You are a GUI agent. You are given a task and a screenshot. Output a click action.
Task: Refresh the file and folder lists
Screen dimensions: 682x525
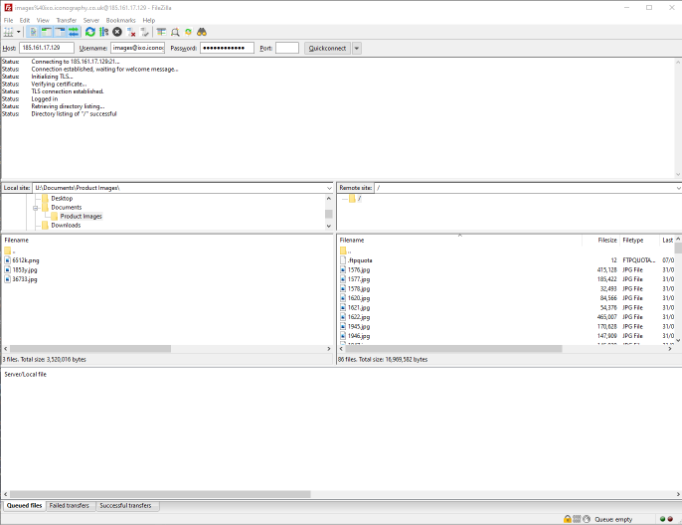tap(90, 32)
